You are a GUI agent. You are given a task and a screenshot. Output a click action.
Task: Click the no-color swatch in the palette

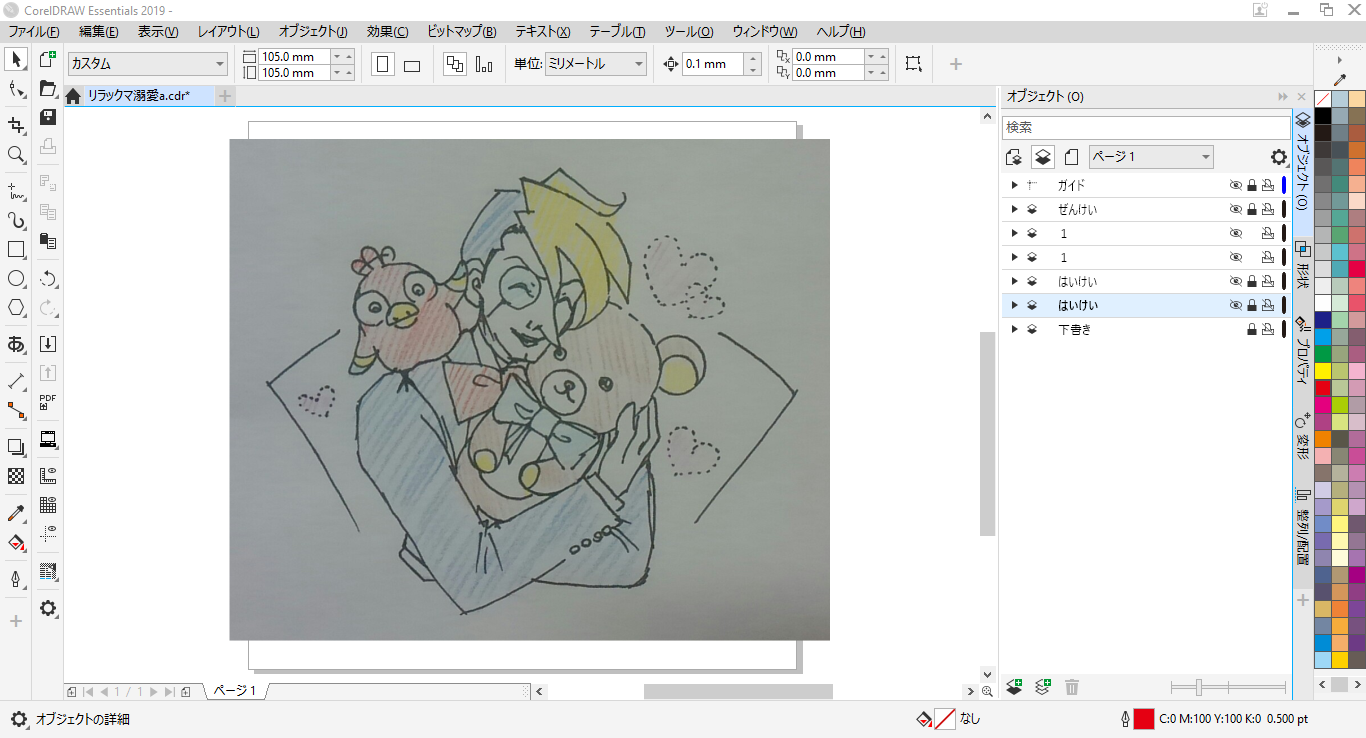(1323, 99)
